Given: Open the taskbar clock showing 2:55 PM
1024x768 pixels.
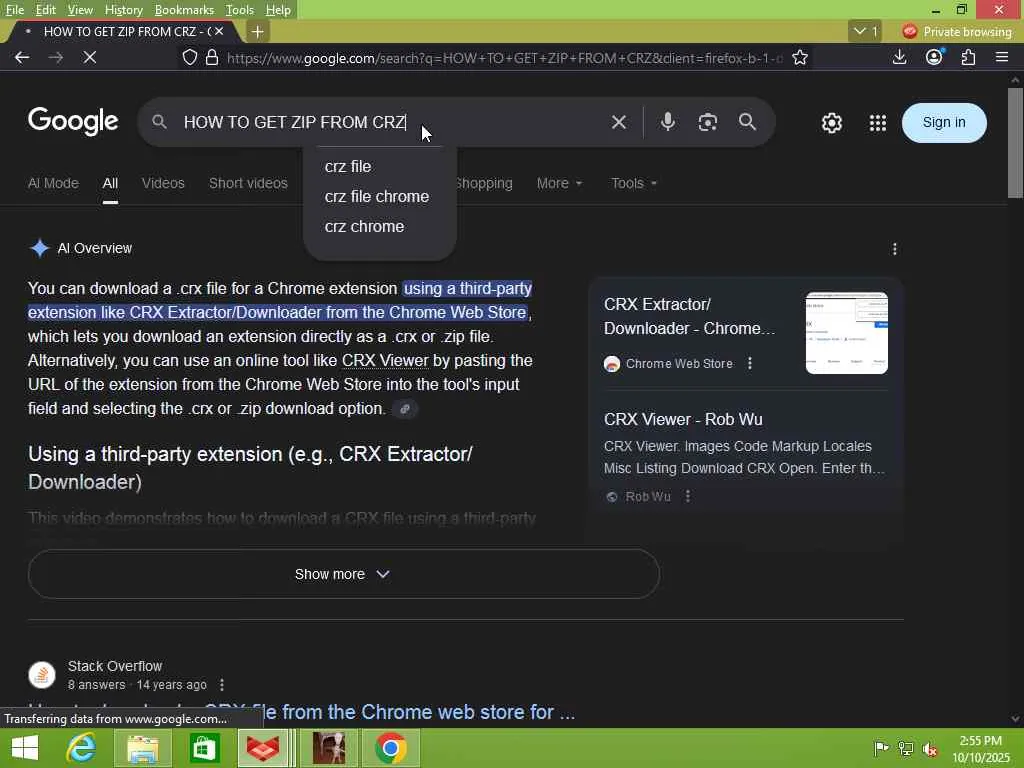Looking at the screenshot, I should (x=980, y=748).
